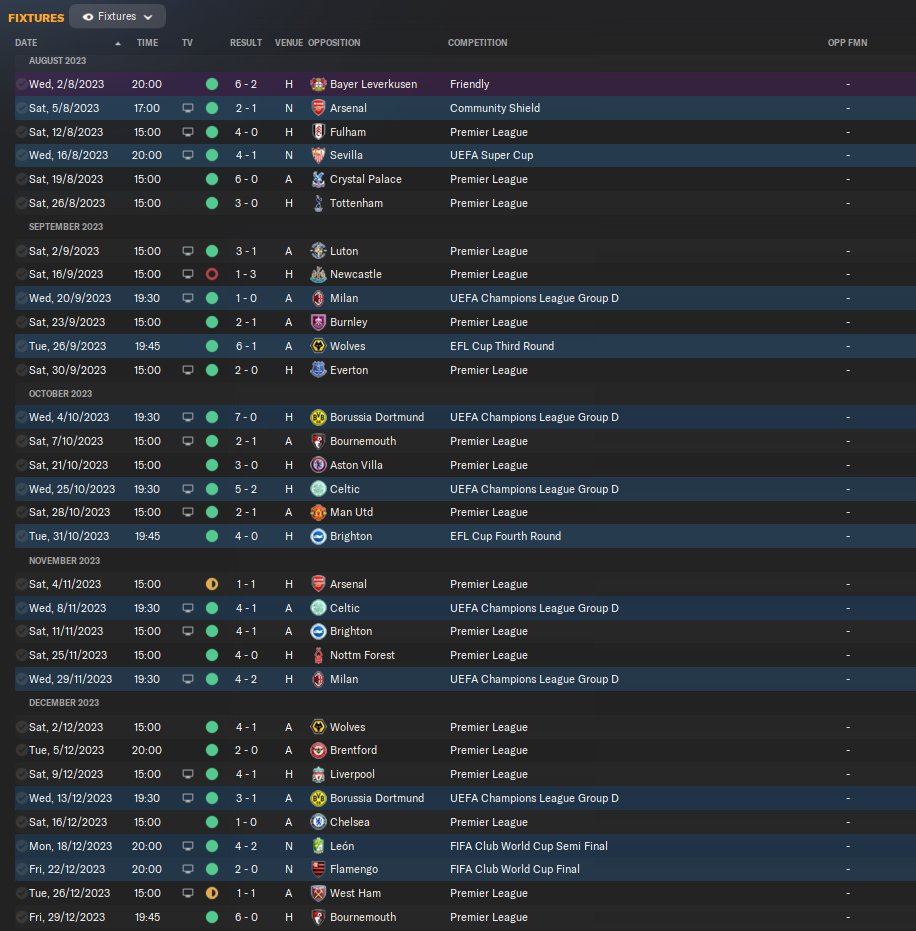916x931 pixels.
Task: Open the Bournemouth link on 7/10/2023 row
Action: (363, 441)
